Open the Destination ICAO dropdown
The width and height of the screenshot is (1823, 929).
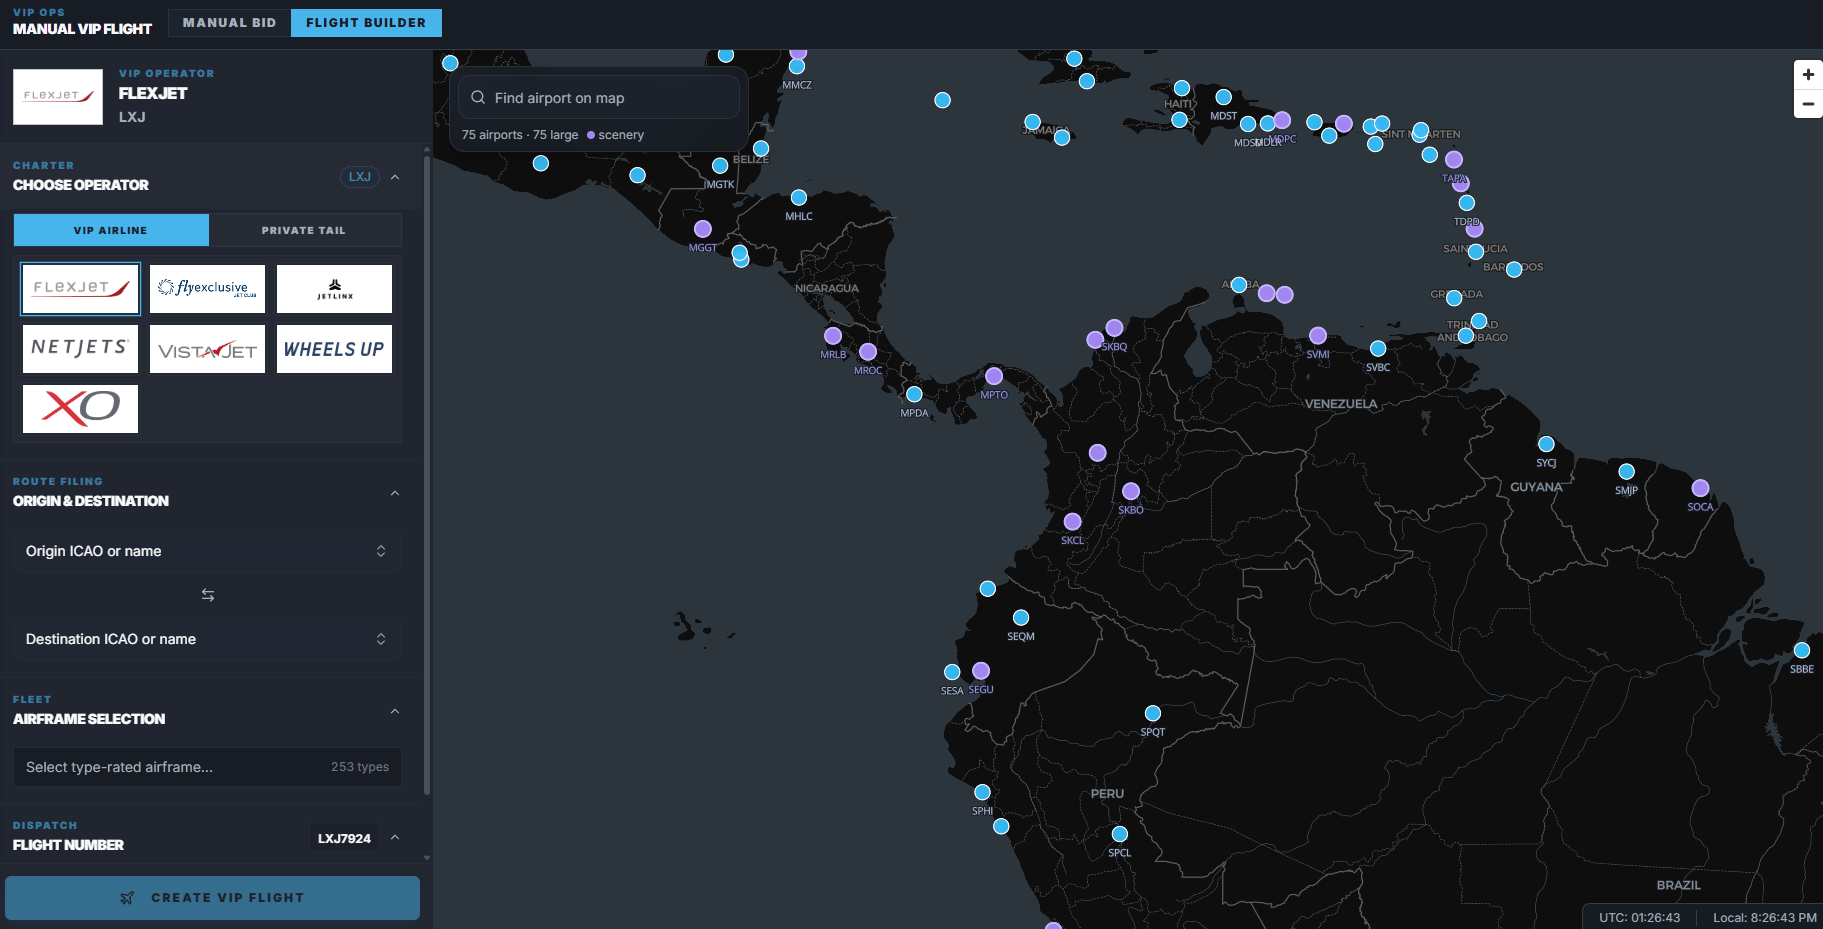pyautogui.click(x=207, y=639)
